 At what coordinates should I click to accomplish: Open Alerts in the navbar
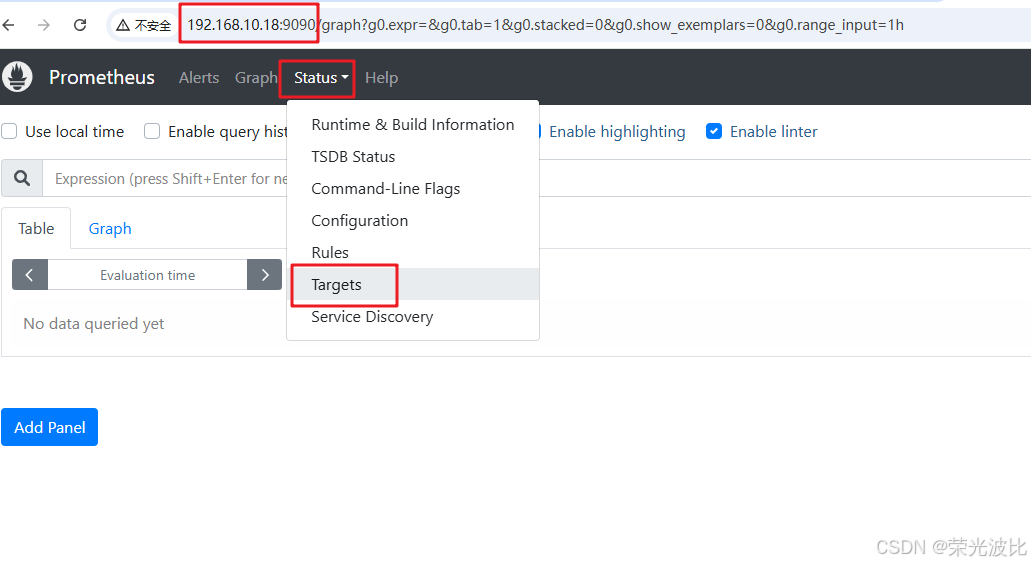[199, 78]
